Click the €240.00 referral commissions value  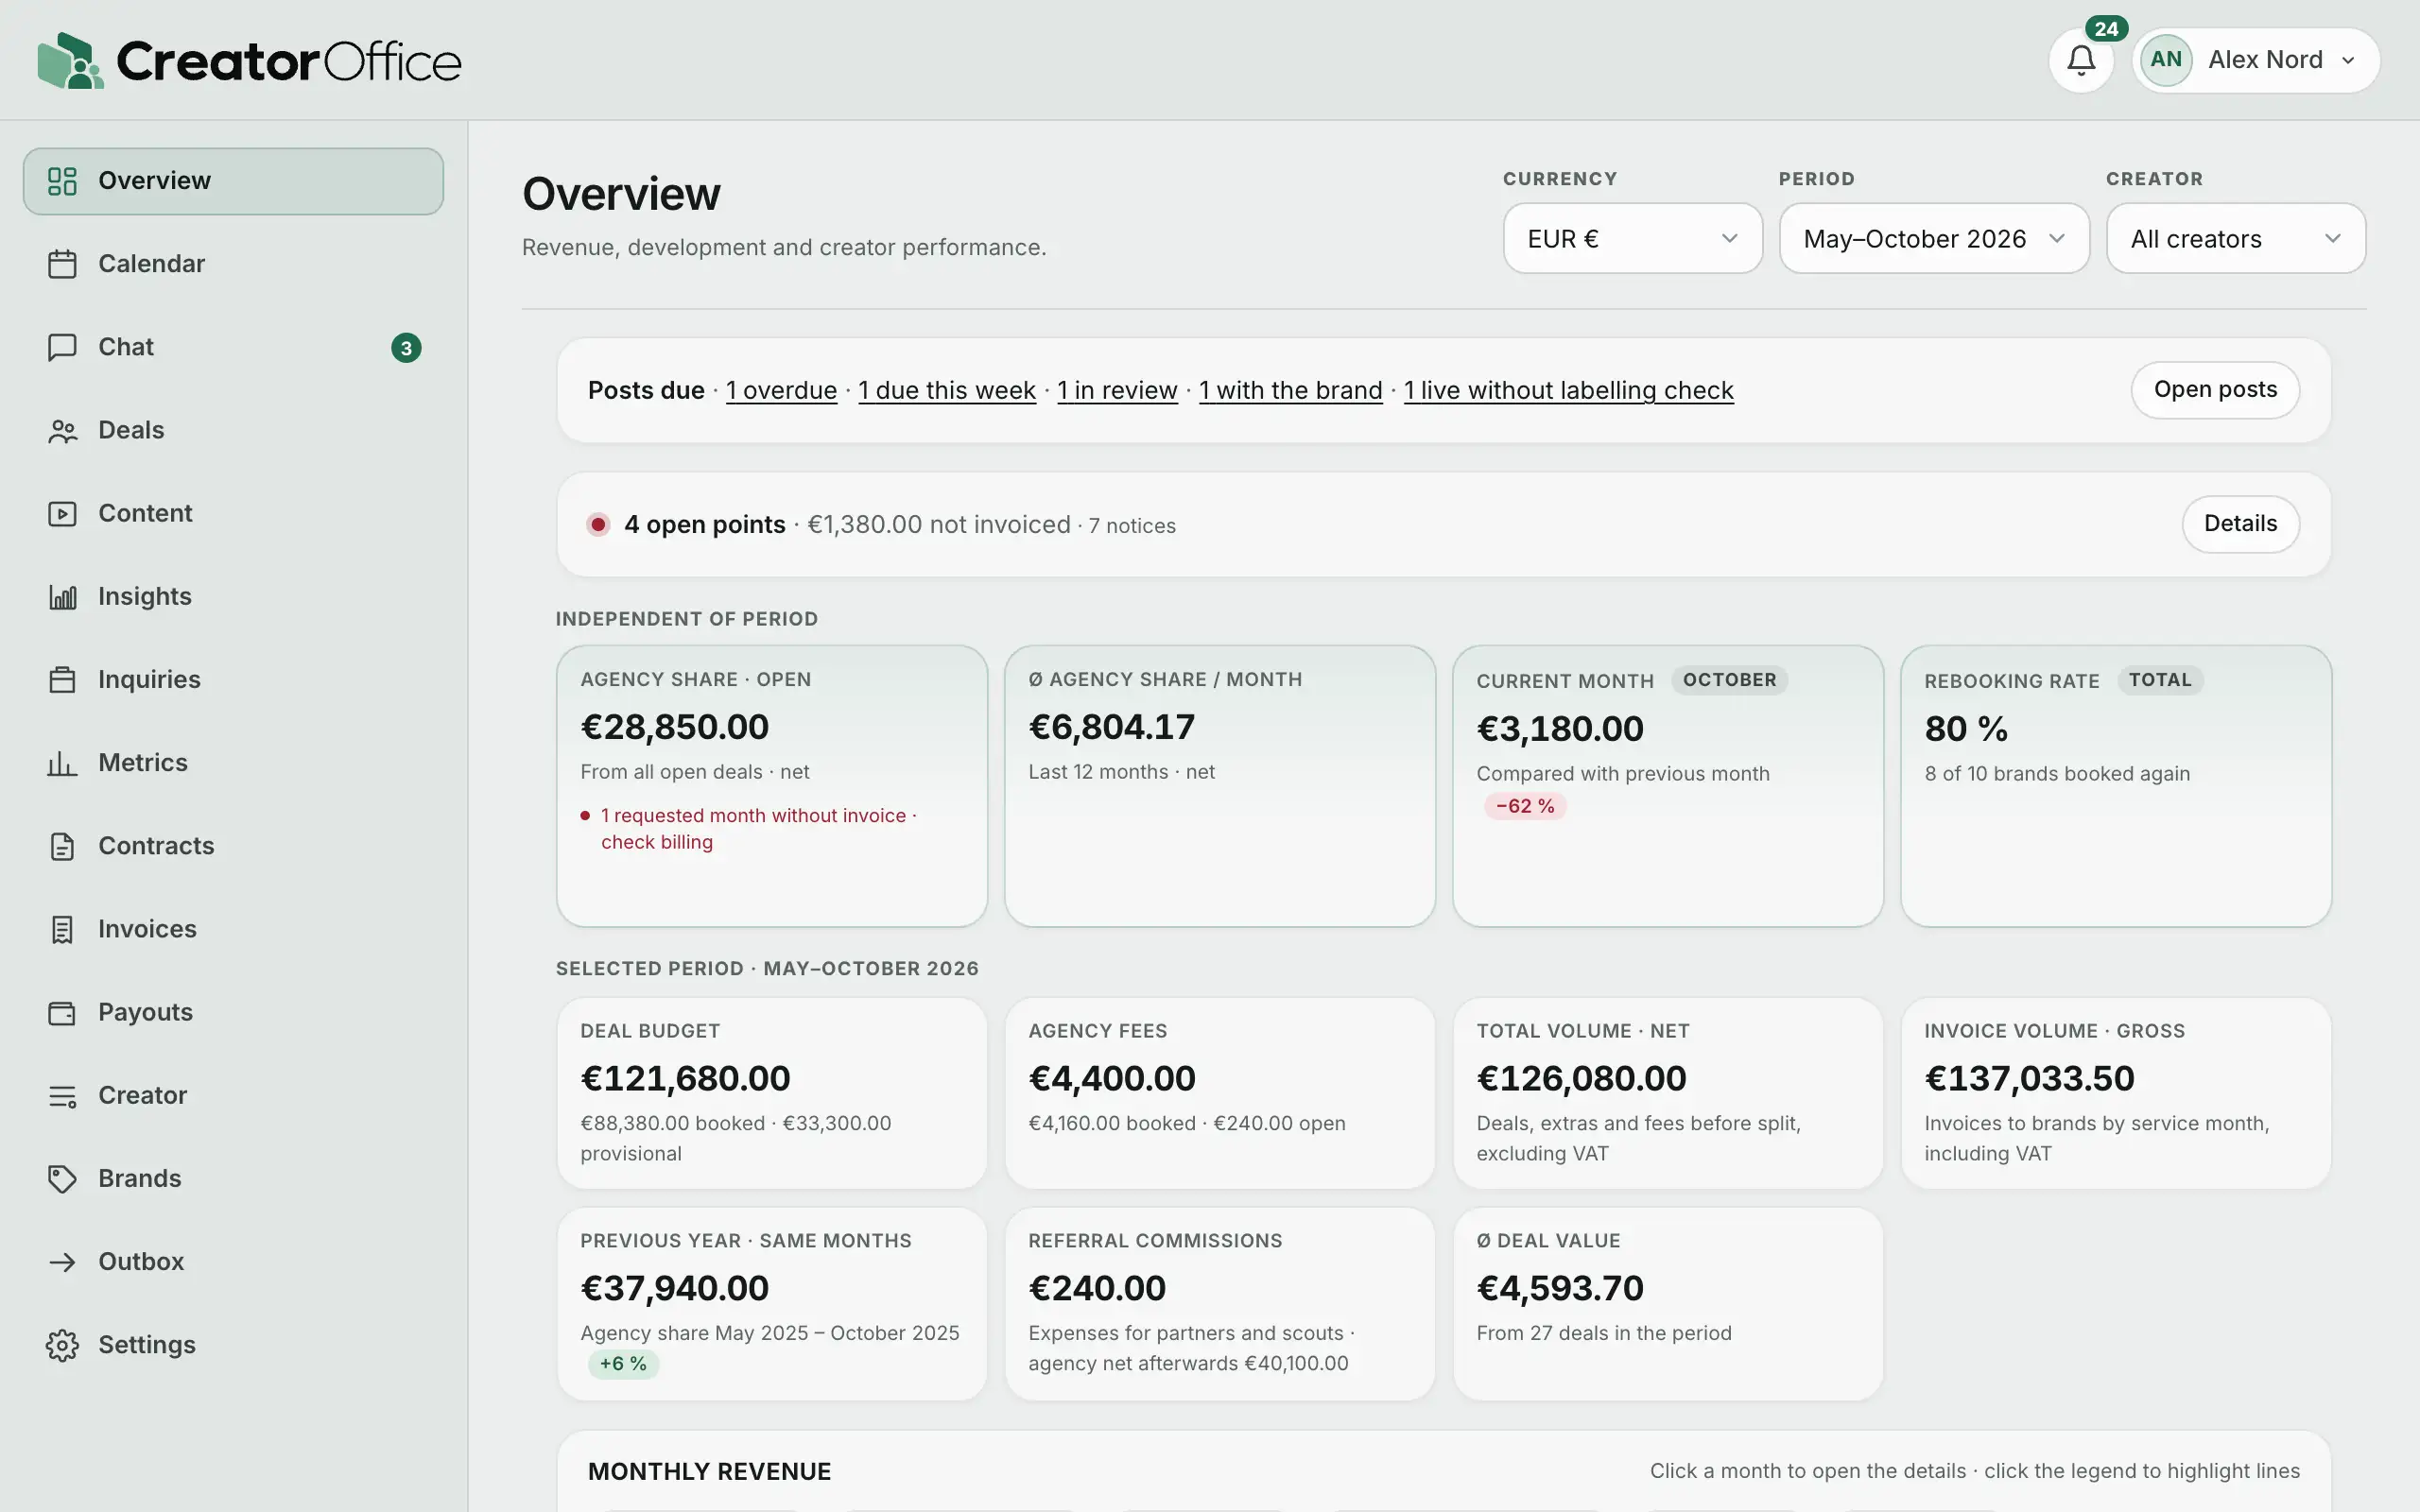click(1097, 1289)
